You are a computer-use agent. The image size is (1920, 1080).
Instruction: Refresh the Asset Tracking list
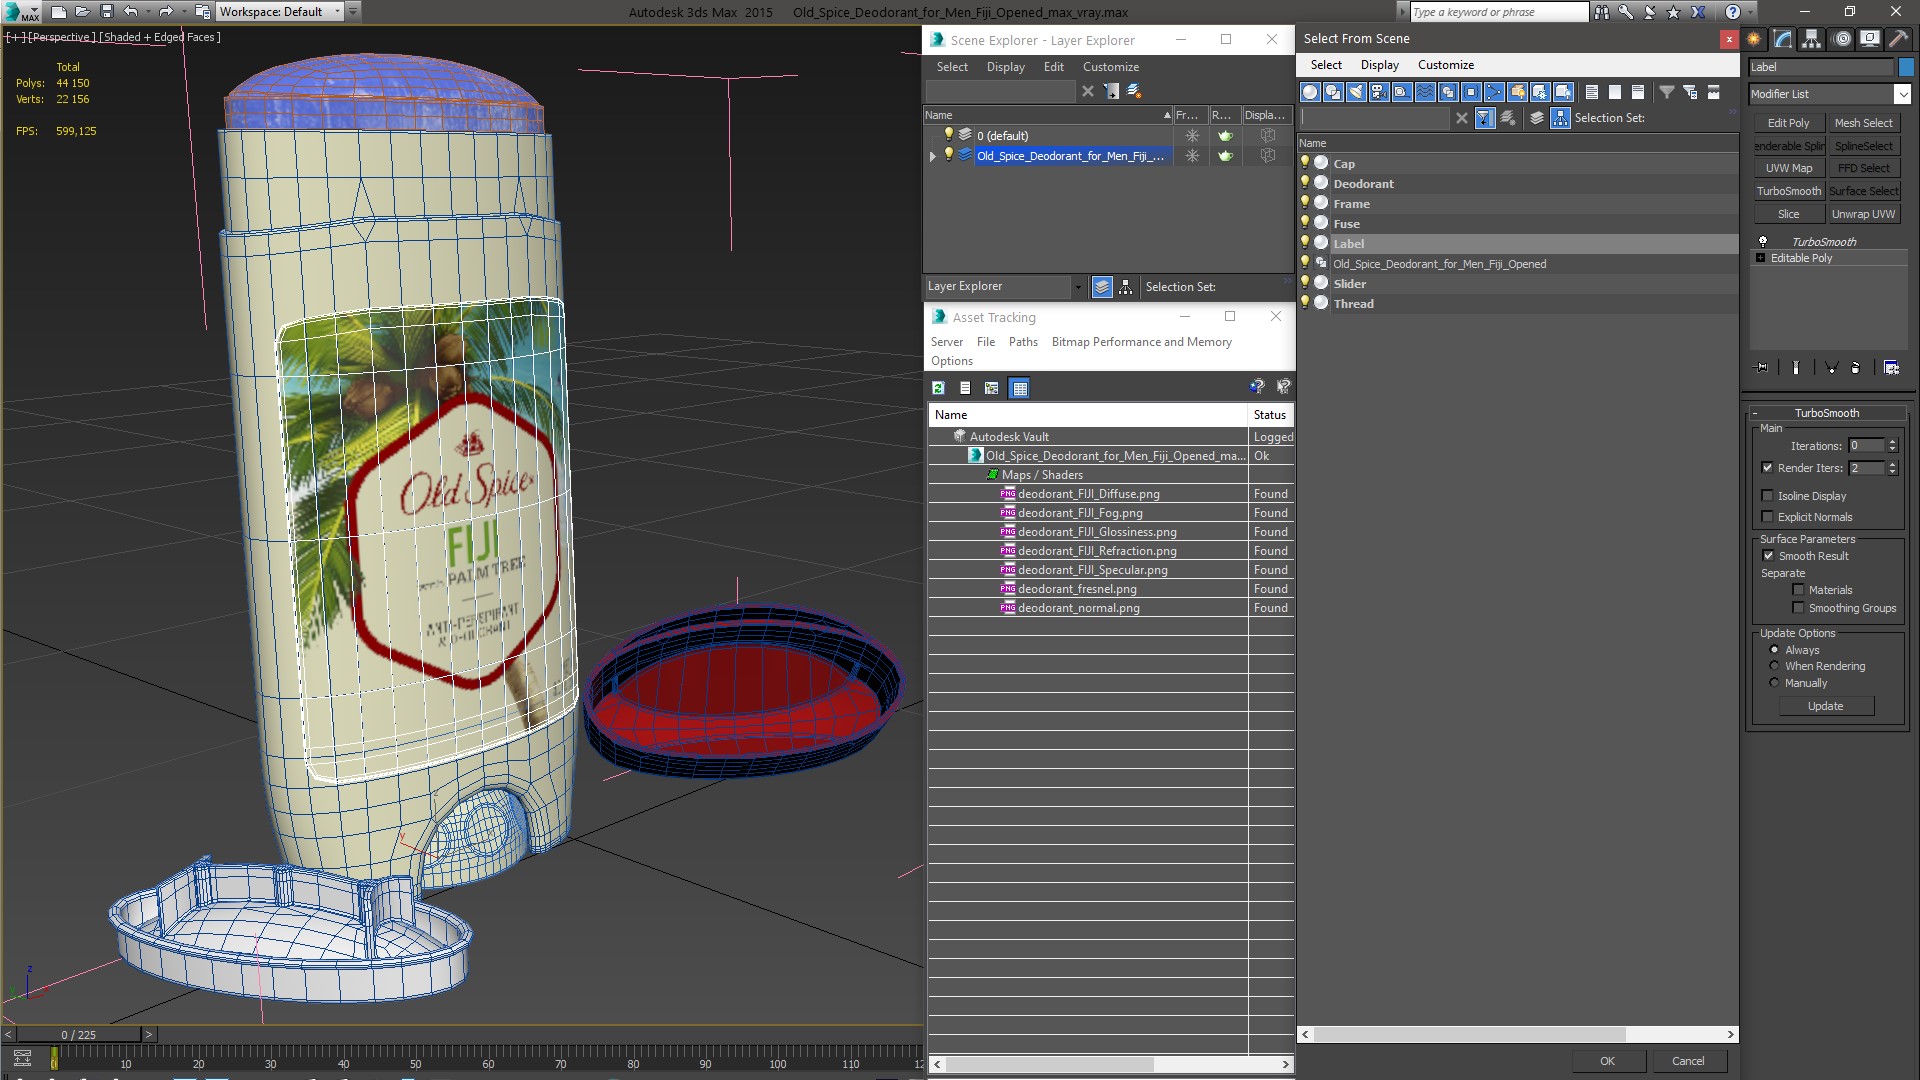click(938, 388)
